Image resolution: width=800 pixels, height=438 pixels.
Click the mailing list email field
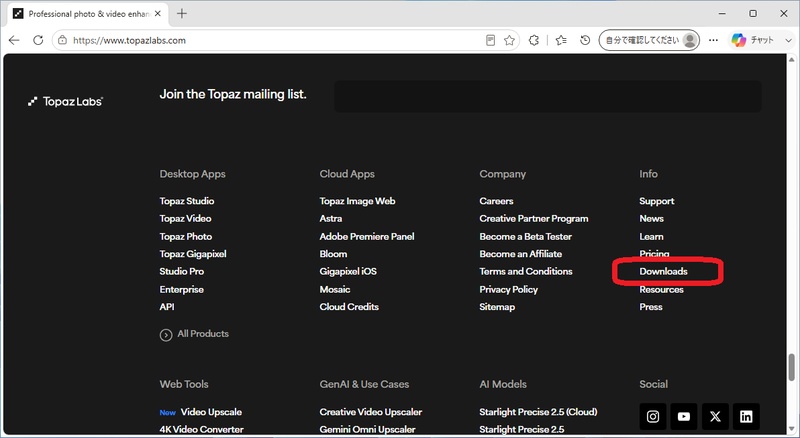547,96
